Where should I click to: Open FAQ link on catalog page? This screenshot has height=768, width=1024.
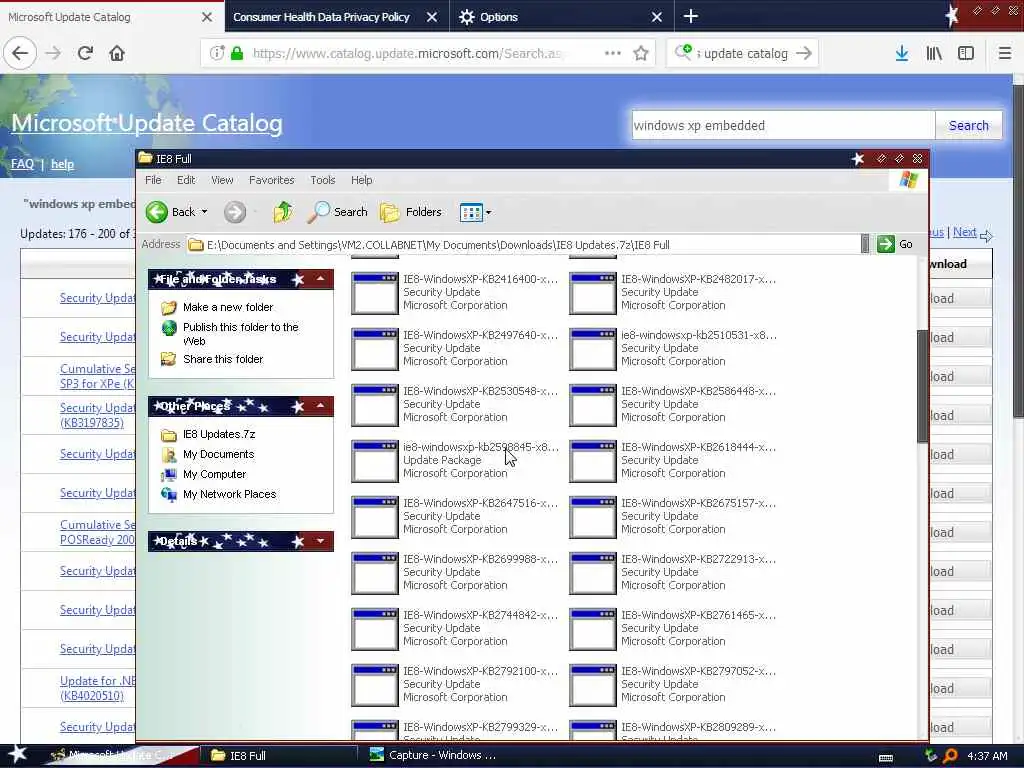pyautogui.click(x=22, y=164)
